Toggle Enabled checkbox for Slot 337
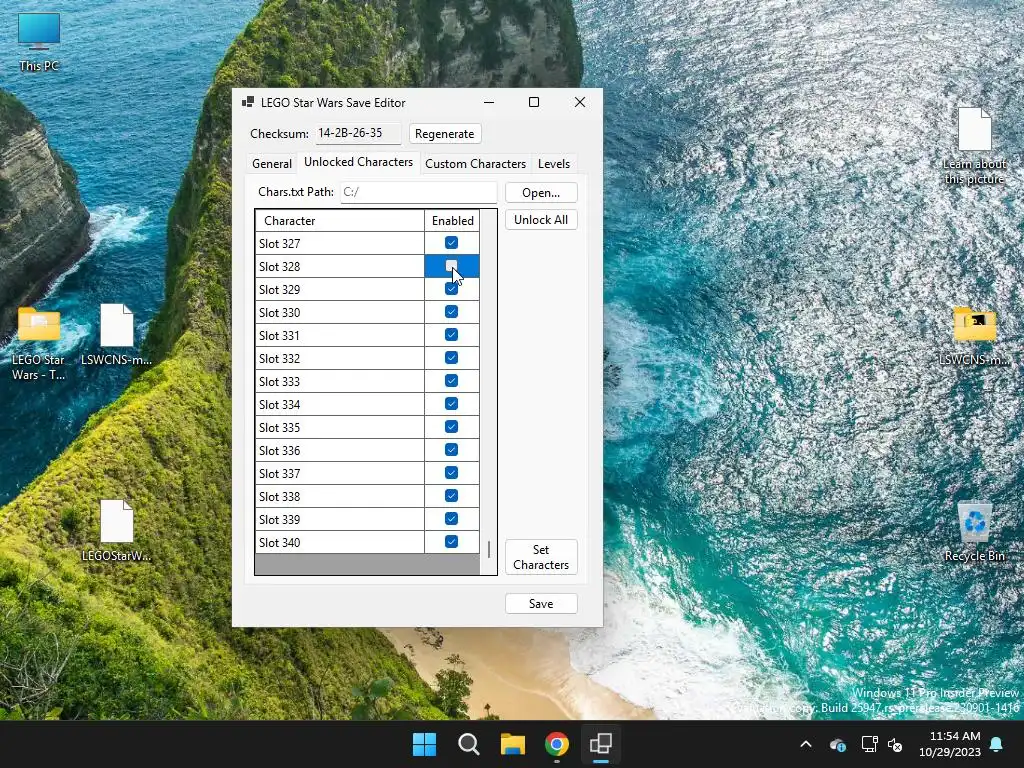Image resolution: width=1024 pixels, height=768 pixels. point(451,473)
